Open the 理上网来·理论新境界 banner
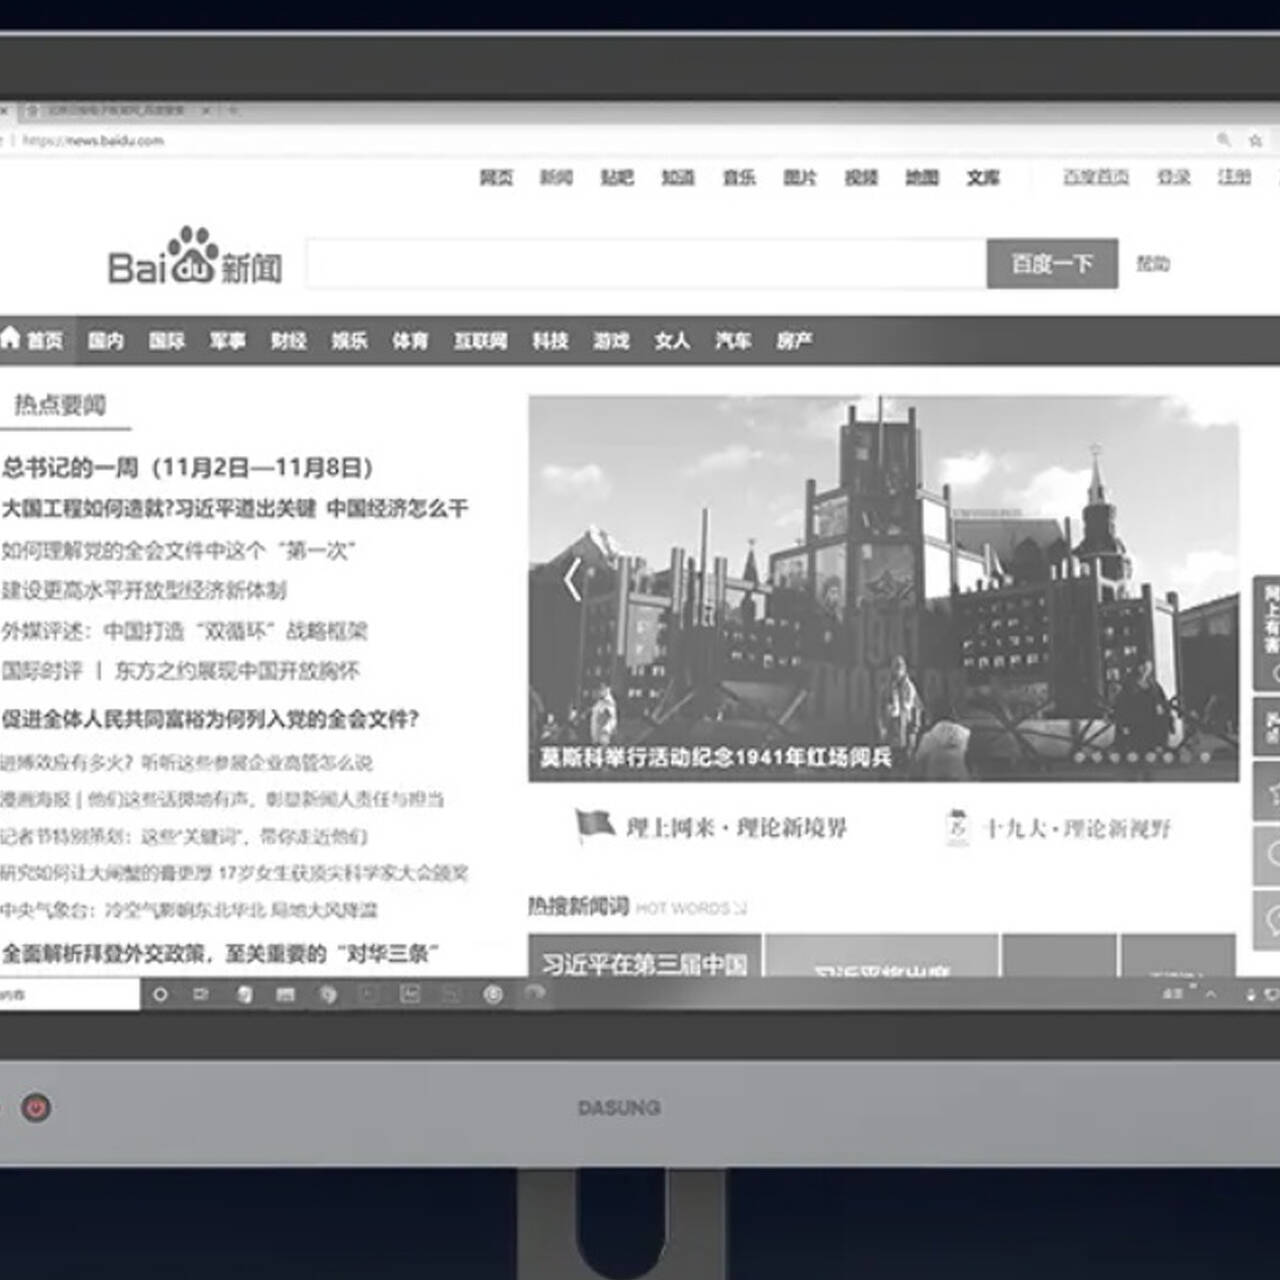This screenshot has height=1280, width=1280. (712, 827)
